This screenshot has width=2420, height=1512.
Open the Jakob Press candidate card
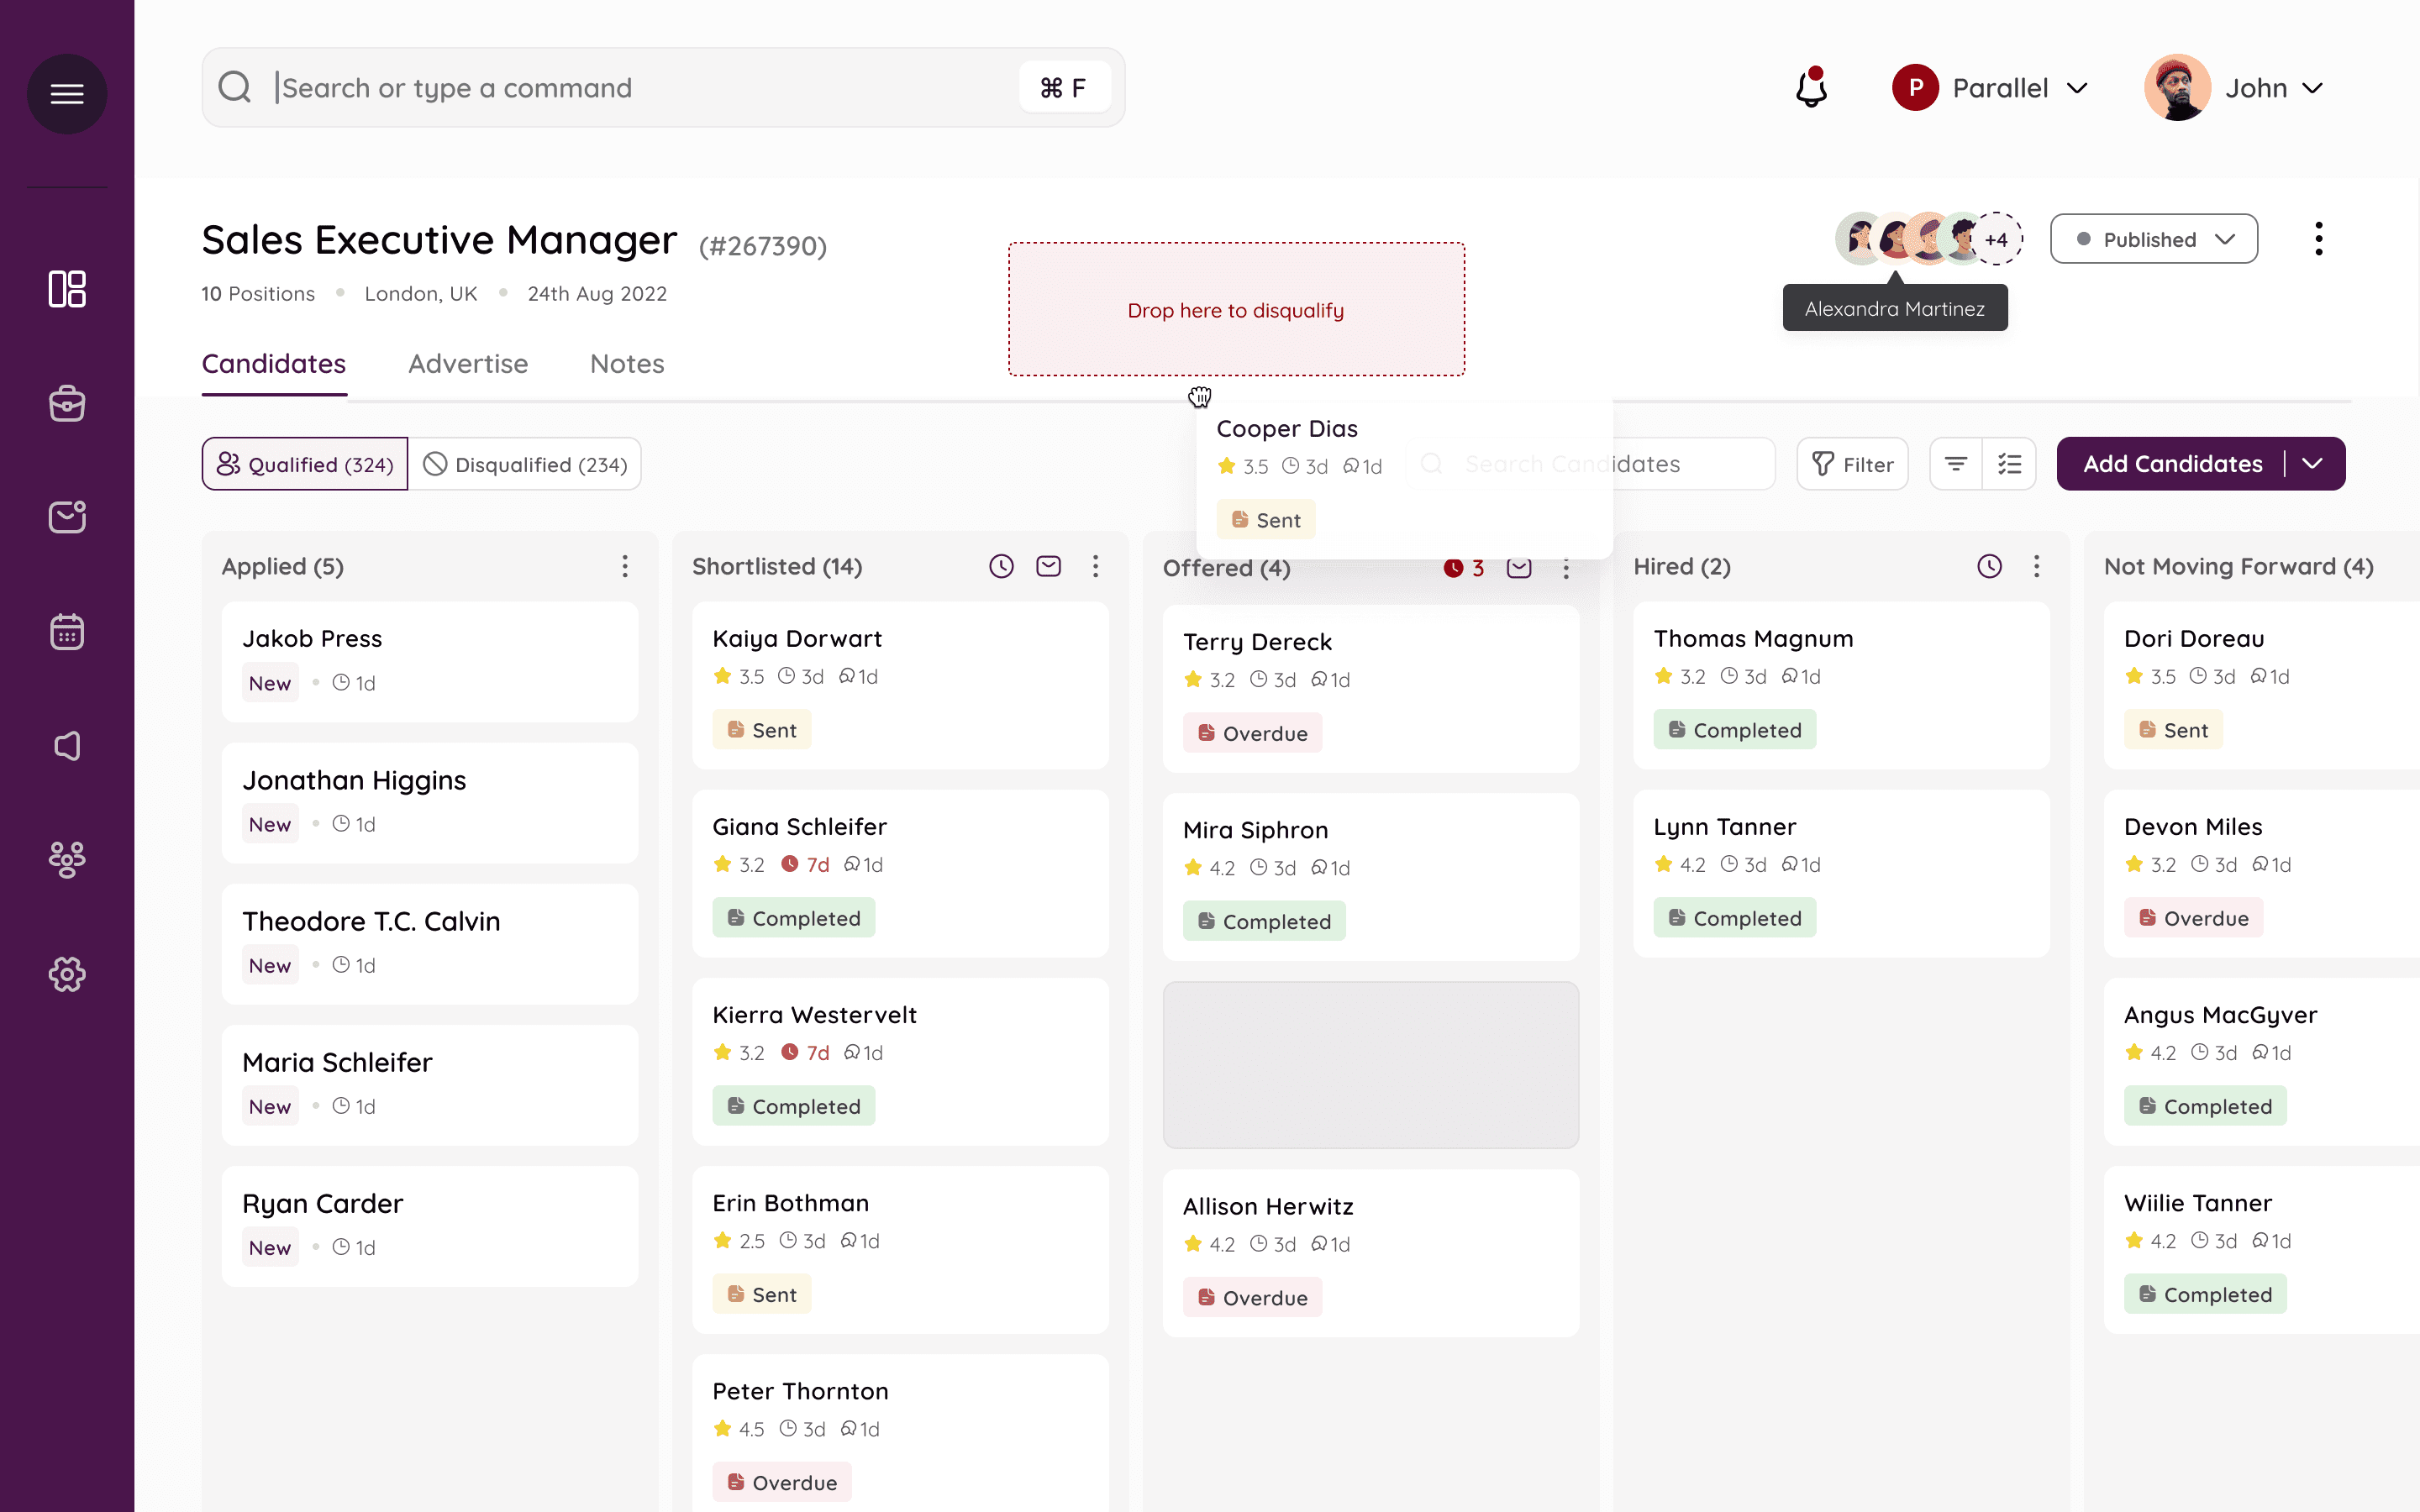[430, 660]
